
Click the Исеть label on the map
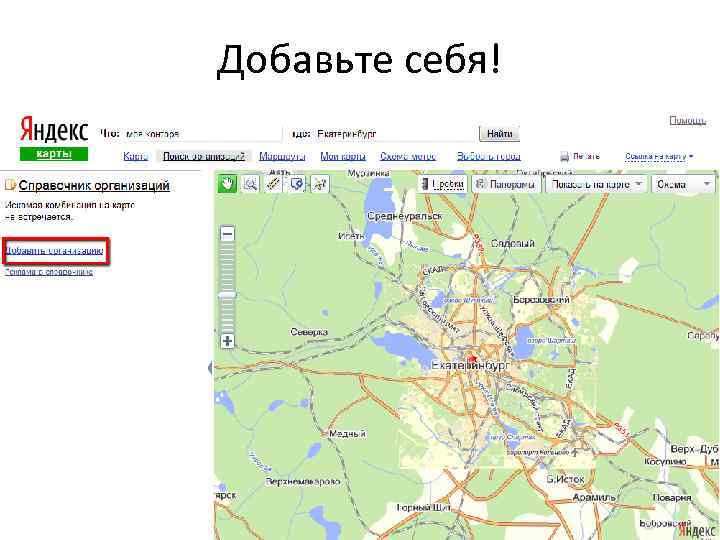pos(351,236)
